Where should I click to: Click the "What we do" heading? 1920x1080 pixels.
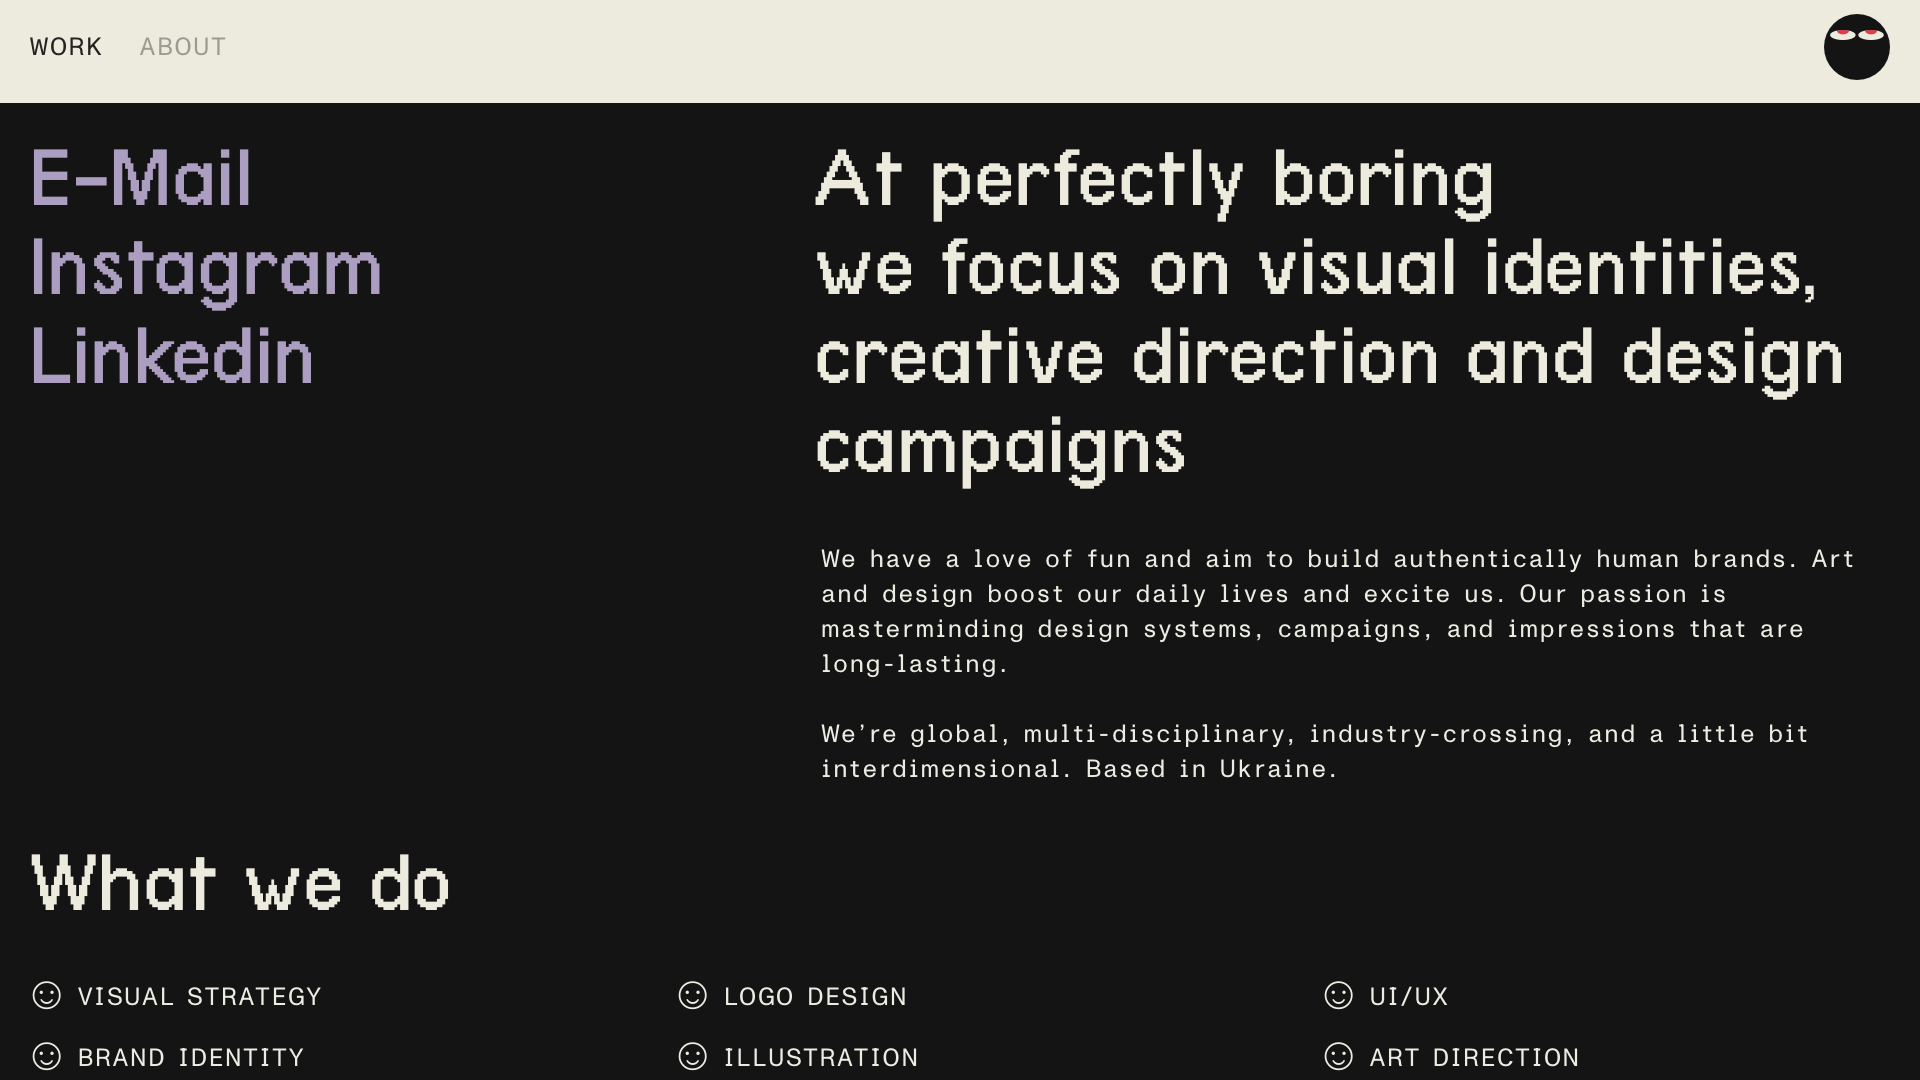[x=240, y=883]
